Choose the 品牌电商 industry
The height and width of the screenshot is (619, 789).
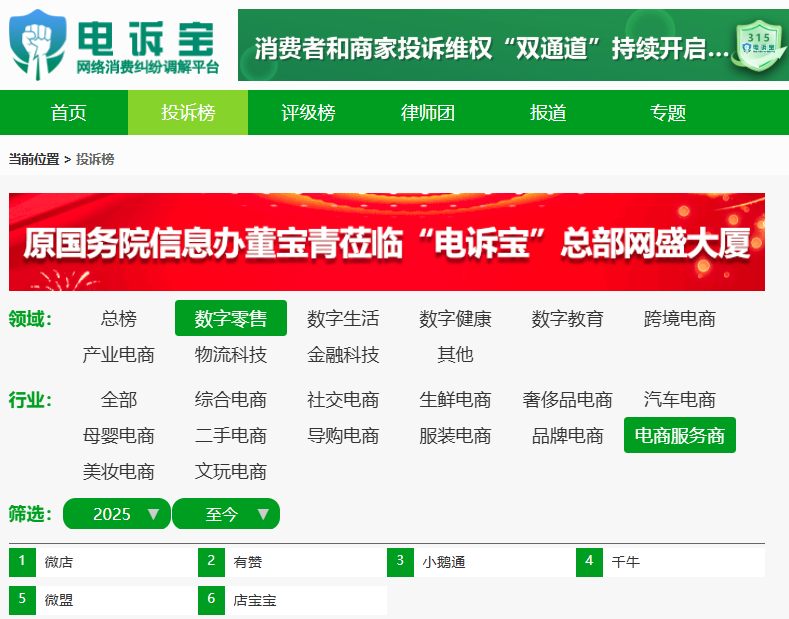tap(568, 436)
